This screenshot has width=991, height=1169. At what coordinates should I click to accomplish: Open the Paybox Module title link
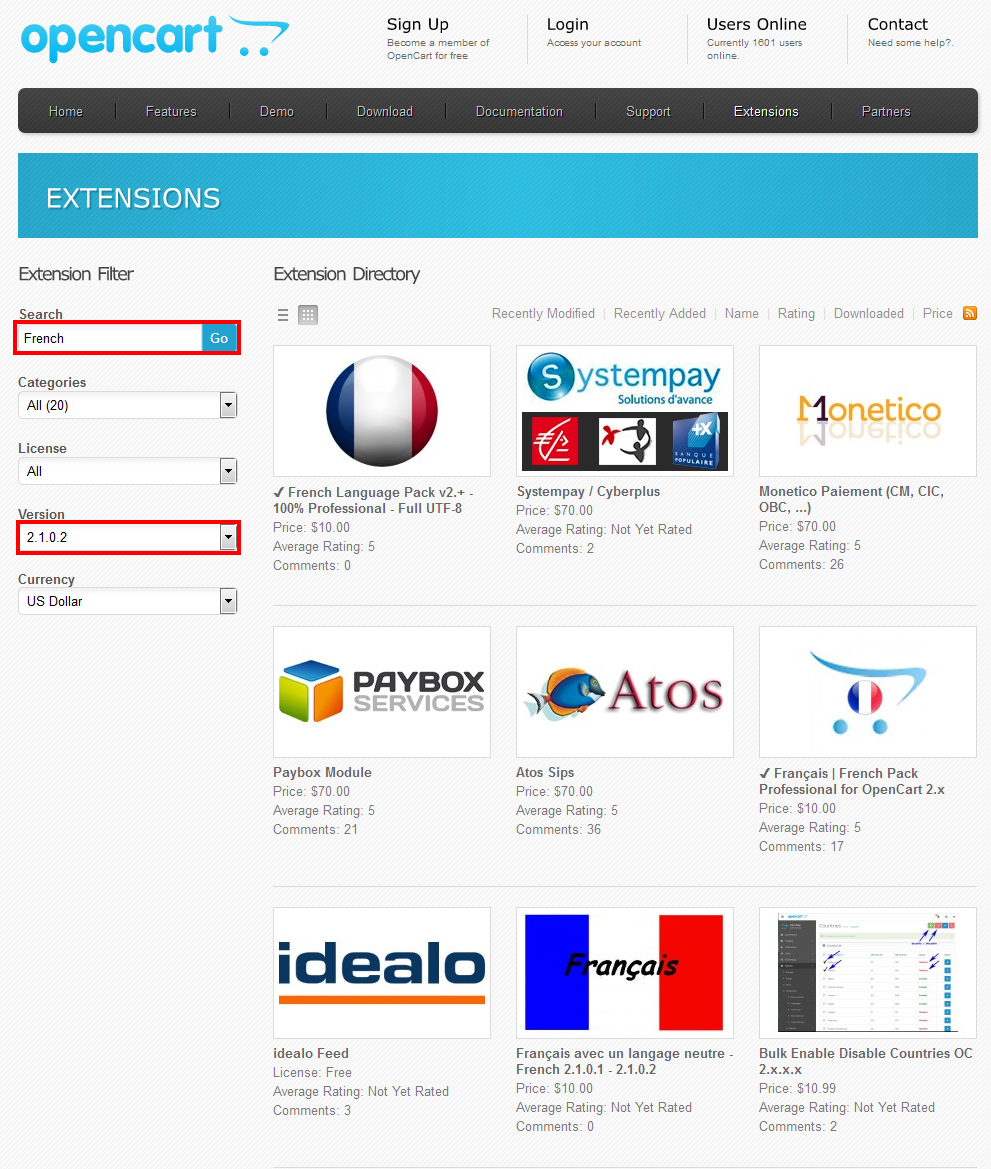pos(322,772)
